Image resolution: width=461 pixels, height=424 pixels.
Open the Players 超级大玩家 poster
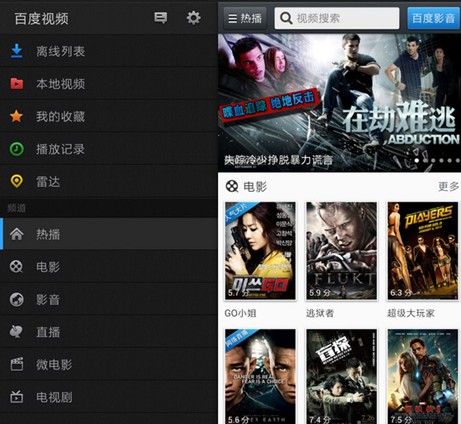tap(423, 251)
